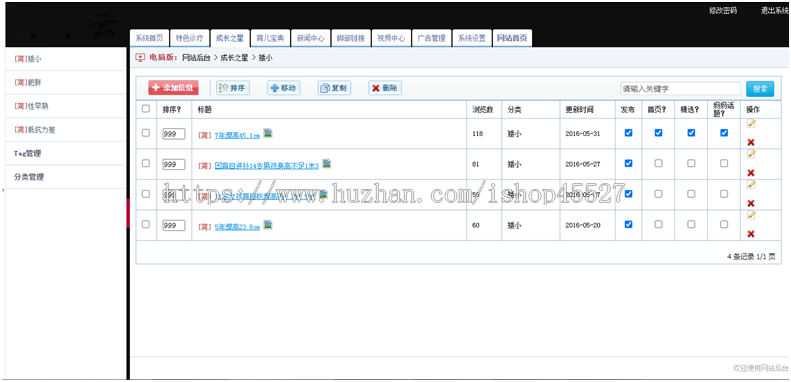Uncheck 妈妈话题 for the 2016-05-31 article
Viewport: 791px width, 382px height.
pos(724,133)
